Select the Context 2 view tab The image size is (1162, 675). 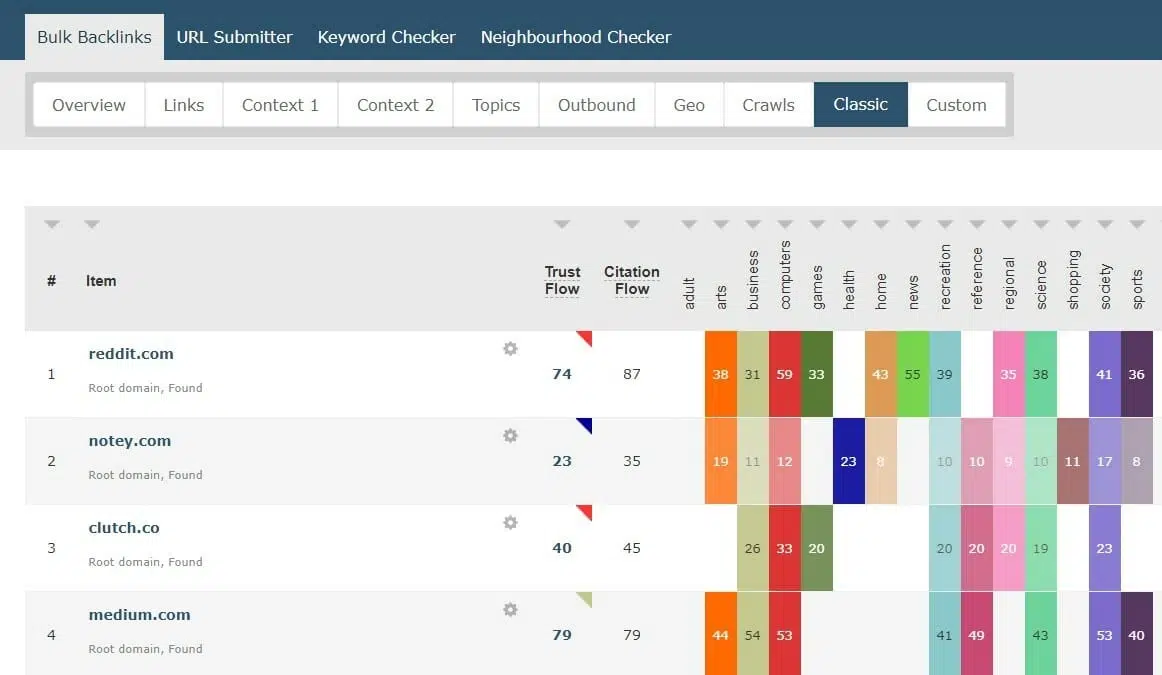coord(395,104)
